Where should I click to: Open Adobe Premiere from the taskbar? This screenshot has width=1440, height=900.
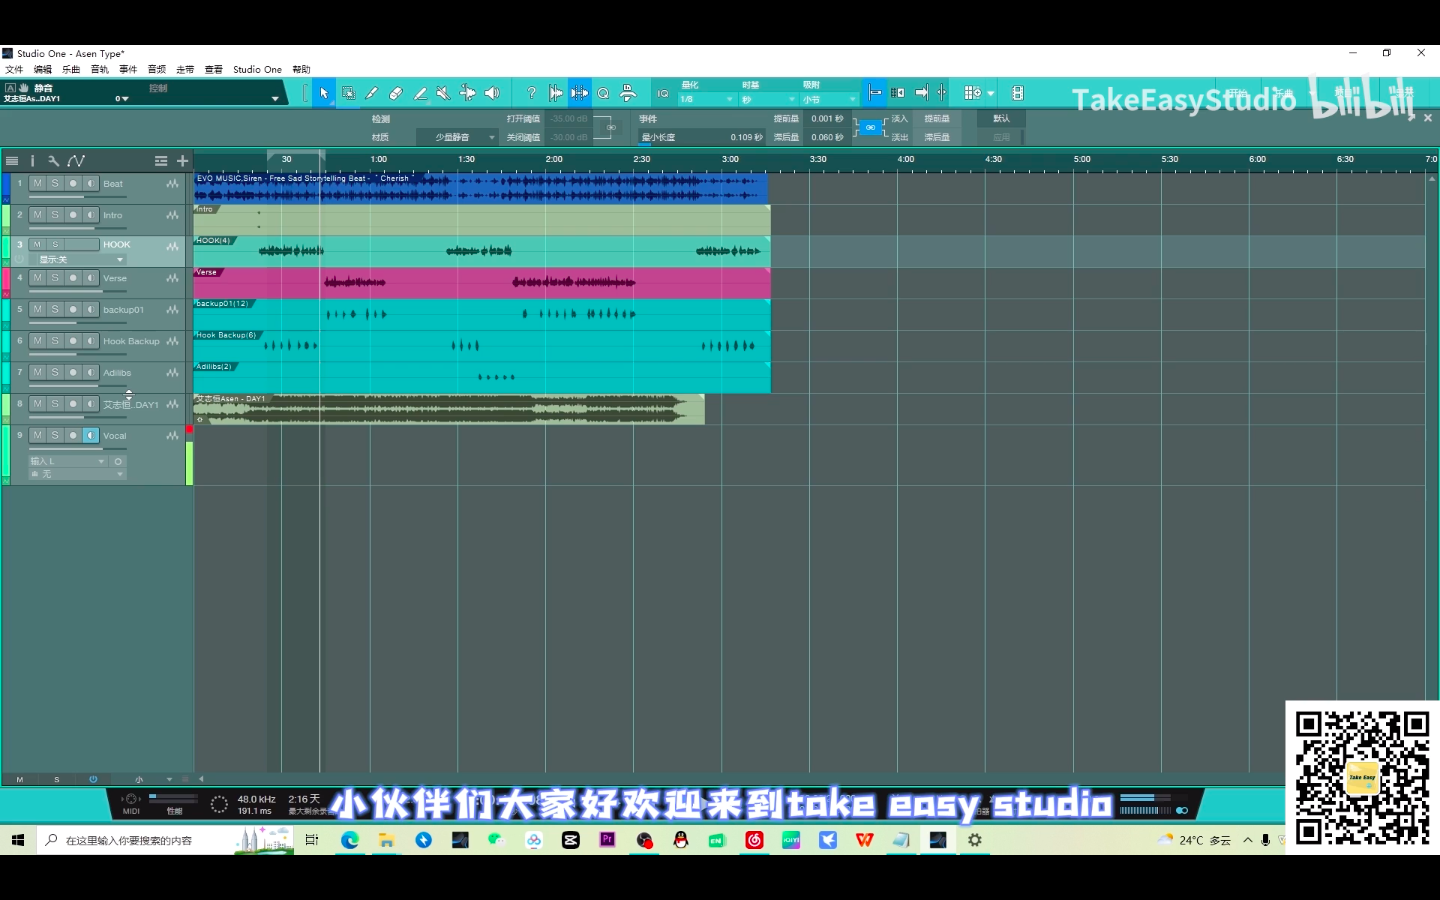[607, 840]
